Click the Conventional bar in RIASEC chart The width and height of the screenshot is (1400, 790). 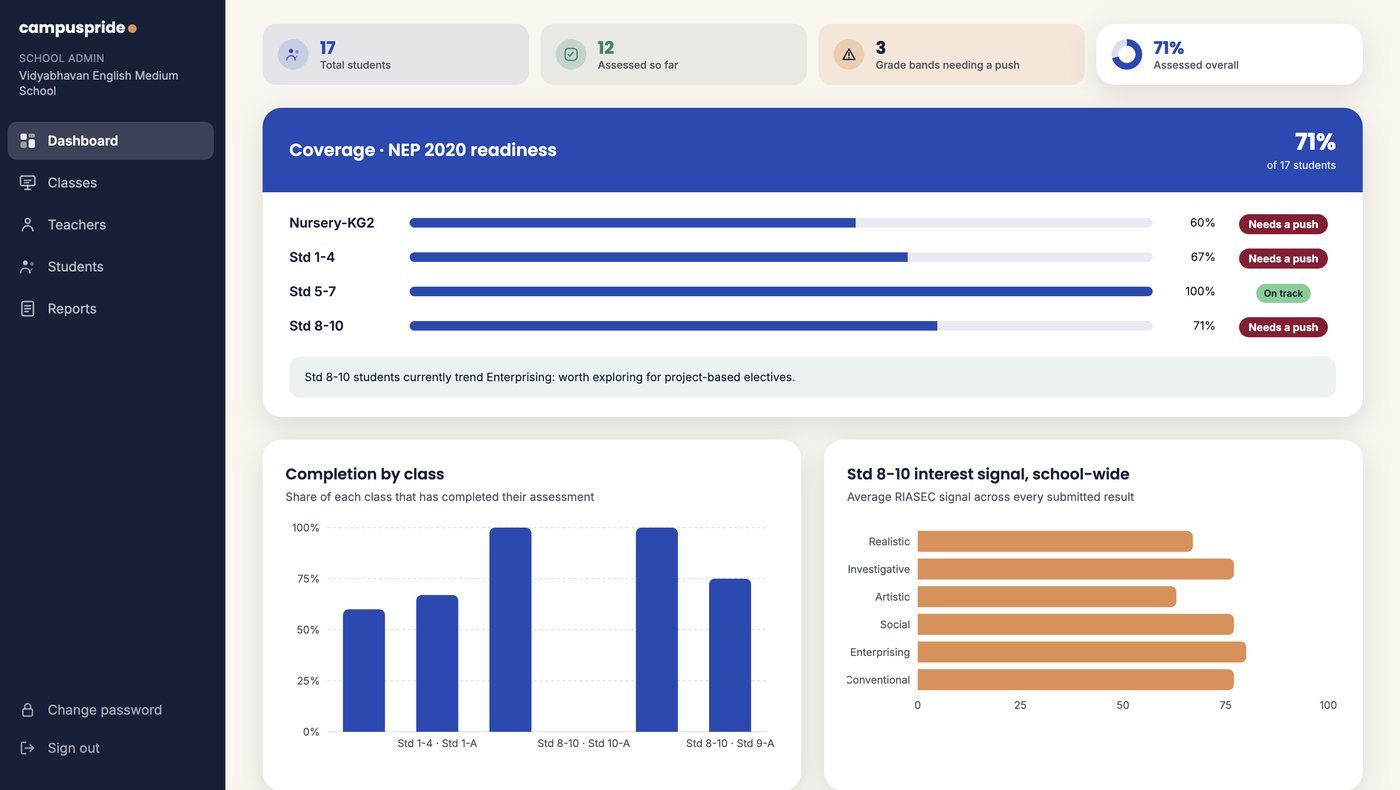1076,680
